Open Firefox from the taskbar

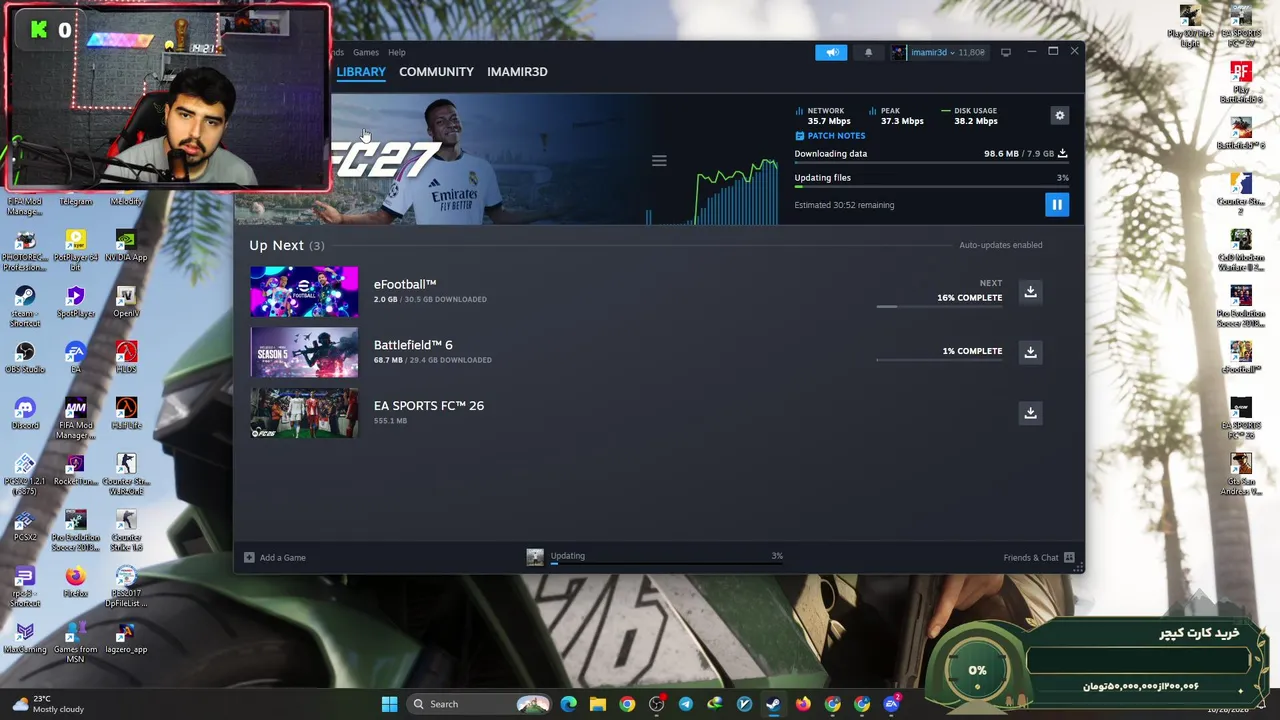tap(803, 704)
